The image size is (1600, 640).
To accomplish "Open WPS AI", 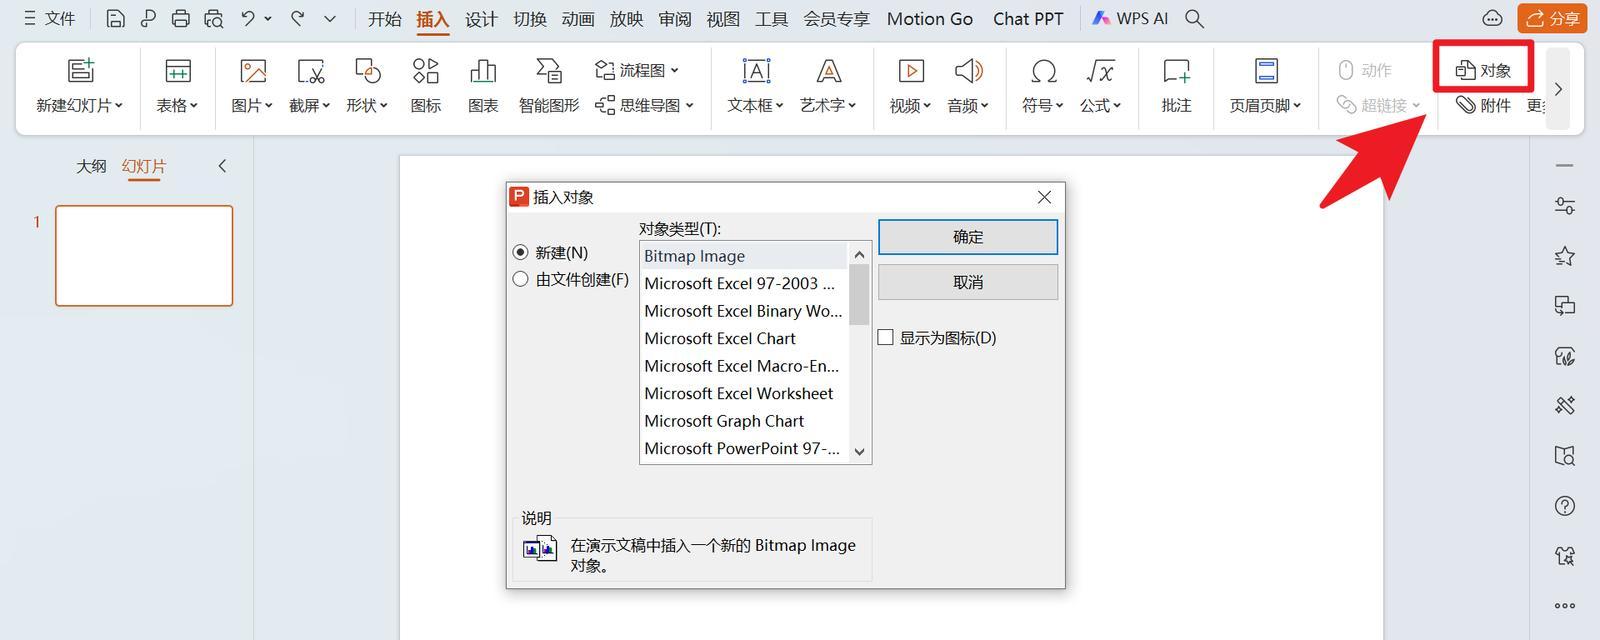I will coord(1130,19).
